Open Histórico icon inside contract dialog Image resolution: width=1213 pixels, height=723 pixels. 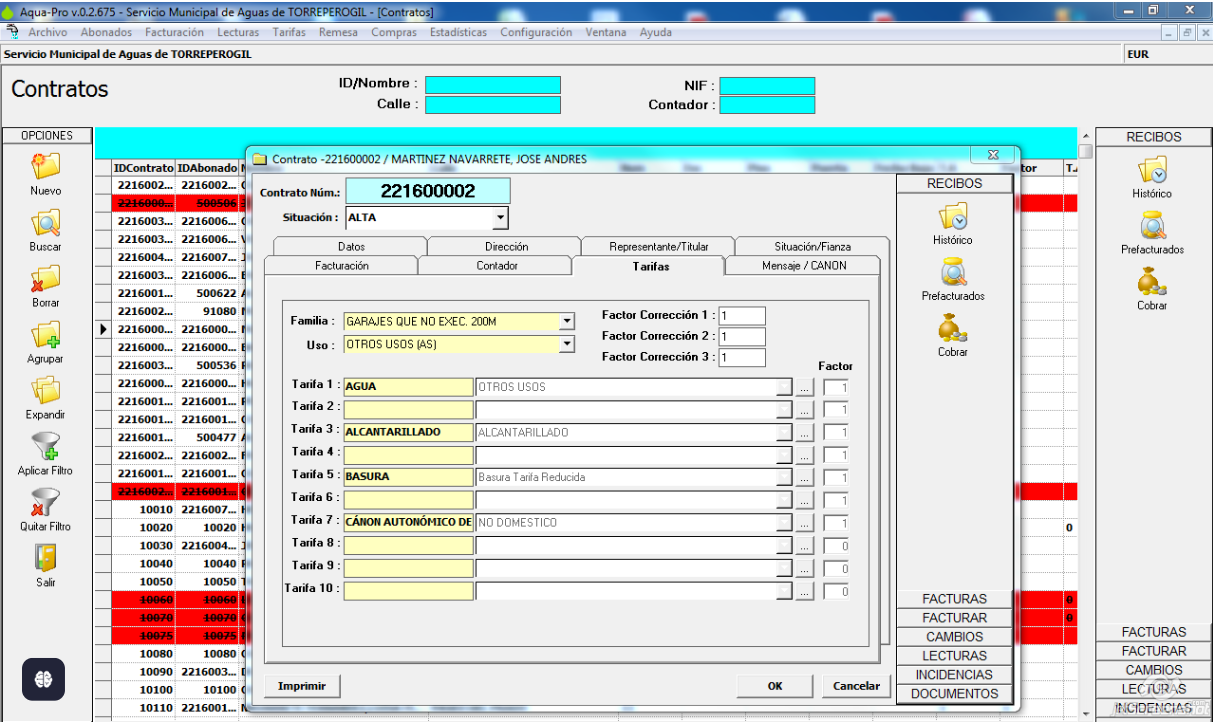[x=952, y=217]
